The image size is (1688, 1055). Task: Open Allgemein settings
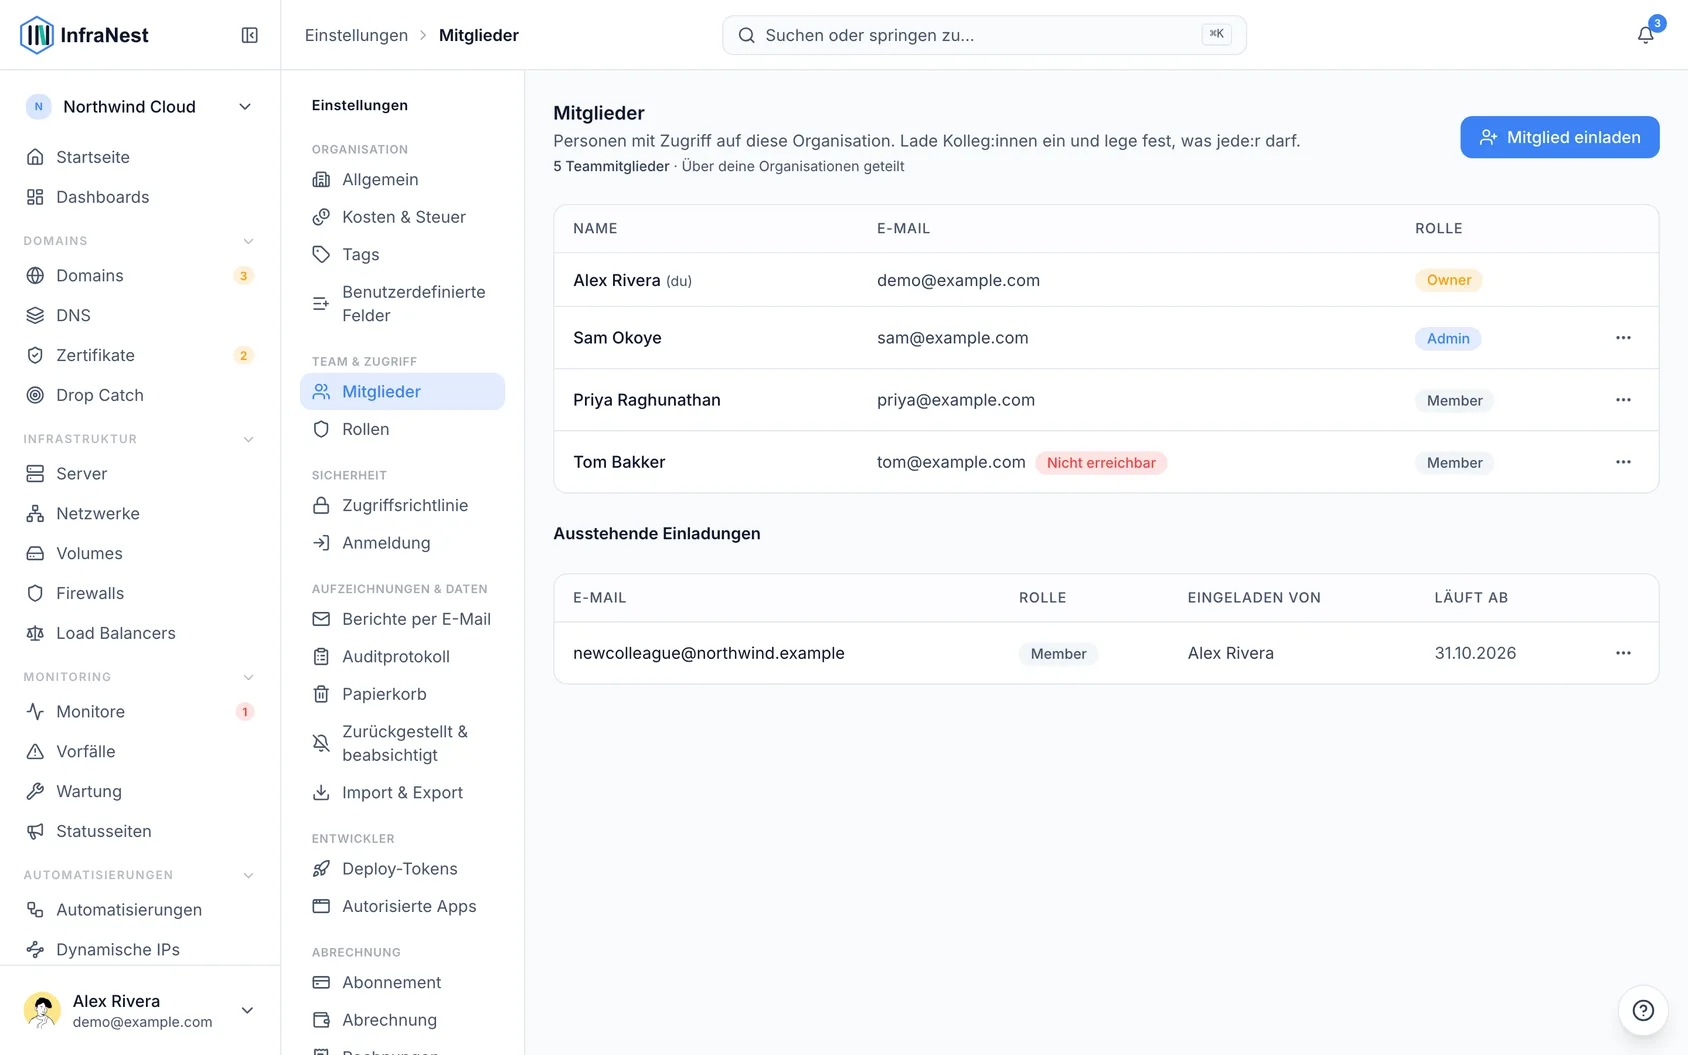[402, 180]
